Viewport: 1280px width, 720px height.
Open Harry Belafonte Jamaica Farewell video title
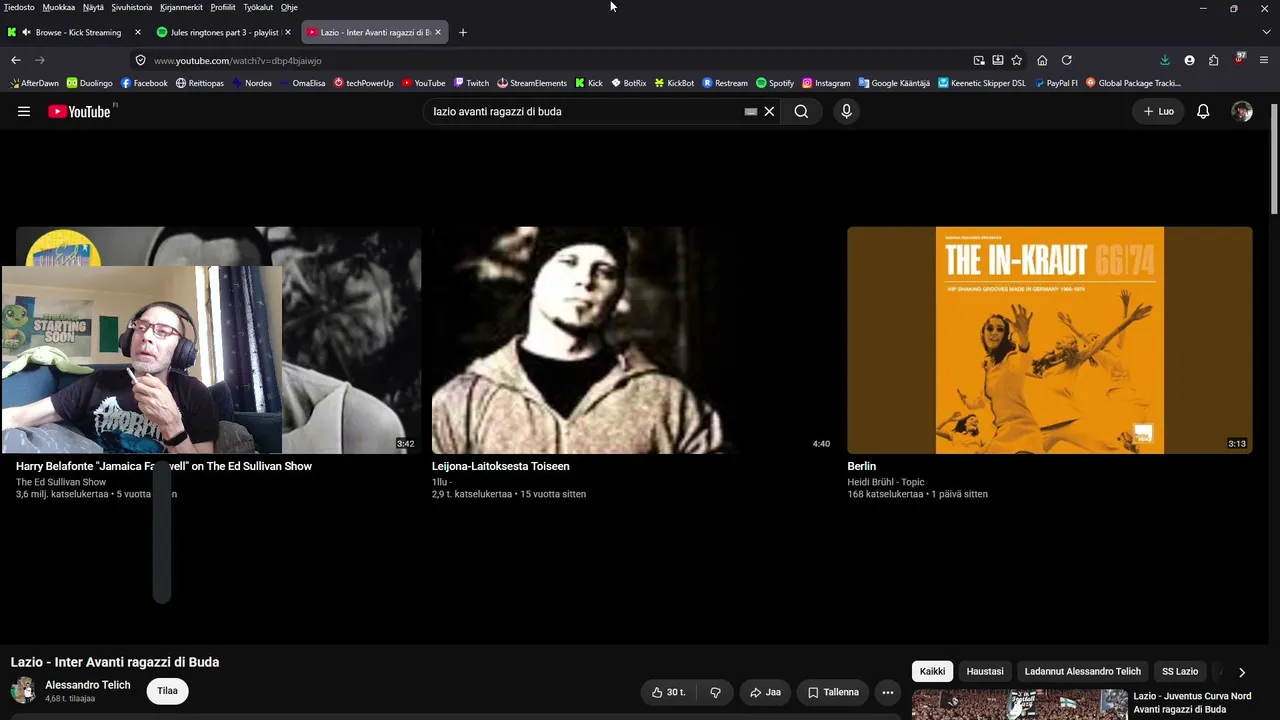pyautogui.click(x=164, y=466)
